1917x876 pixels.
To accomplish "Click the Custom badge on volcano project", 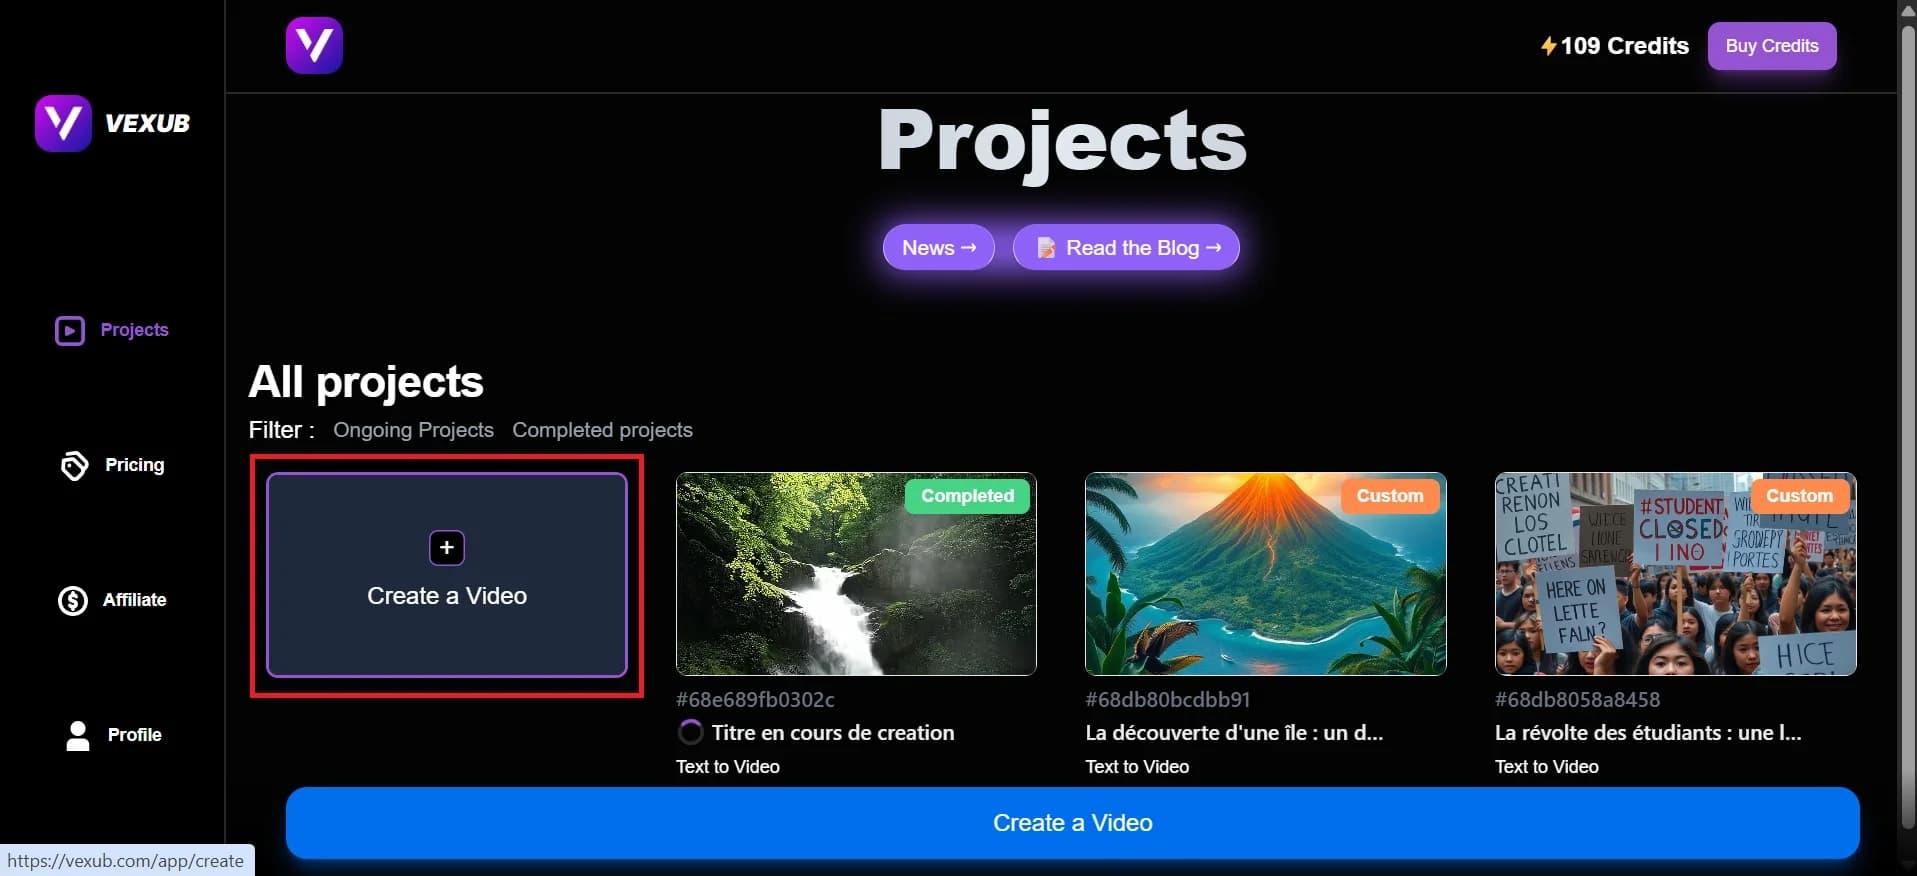I will point(1390,496).
